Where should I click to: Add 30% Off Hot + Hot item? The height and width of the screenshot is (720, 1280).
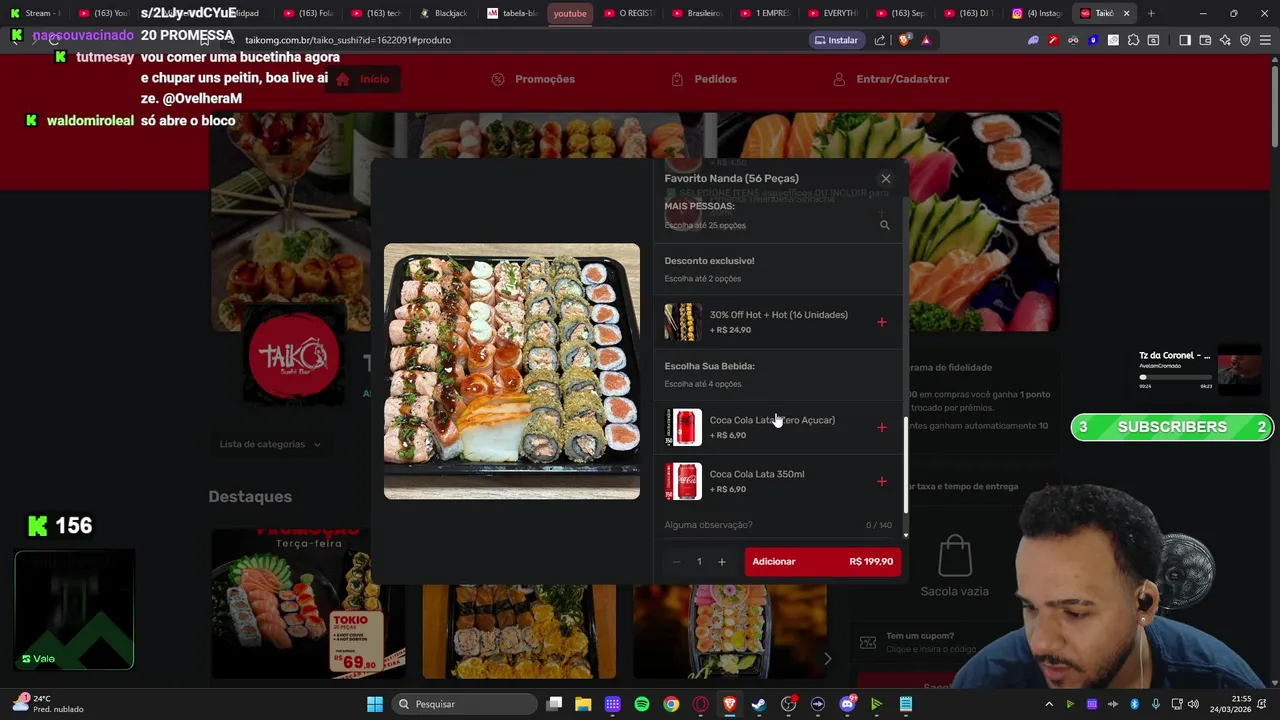tap(881, 322)
